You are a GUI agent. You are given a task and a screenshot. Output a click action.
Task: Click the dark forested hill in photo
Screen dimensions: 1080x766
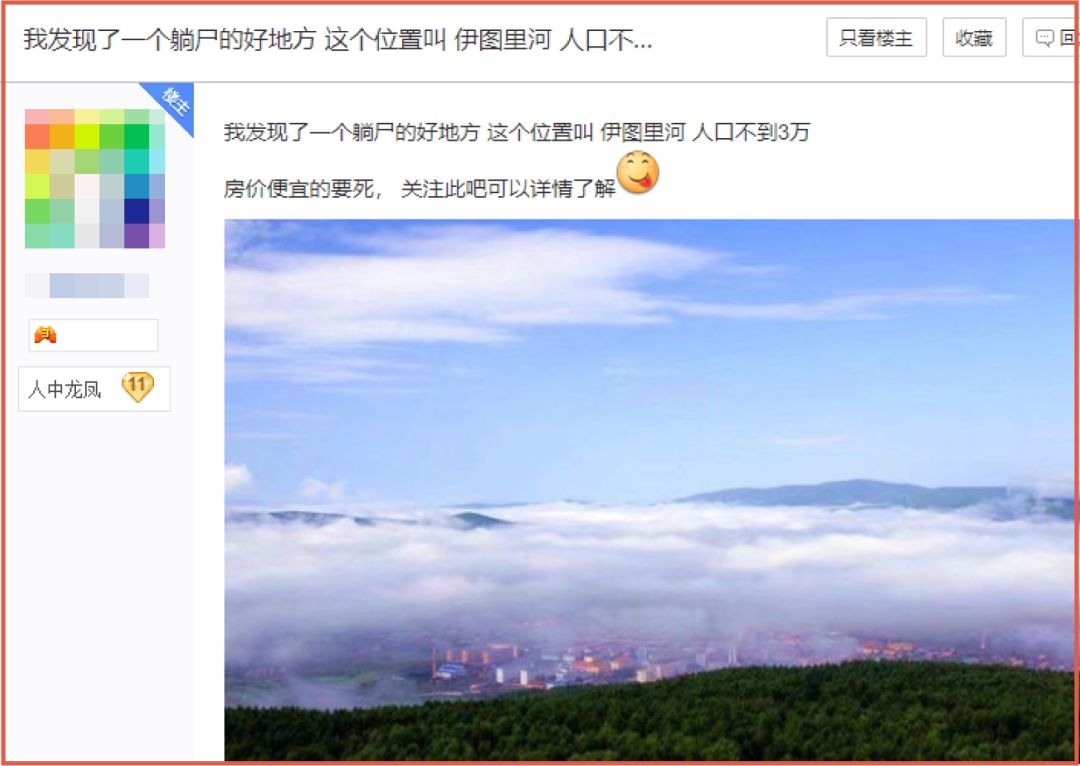coord(649,716)
